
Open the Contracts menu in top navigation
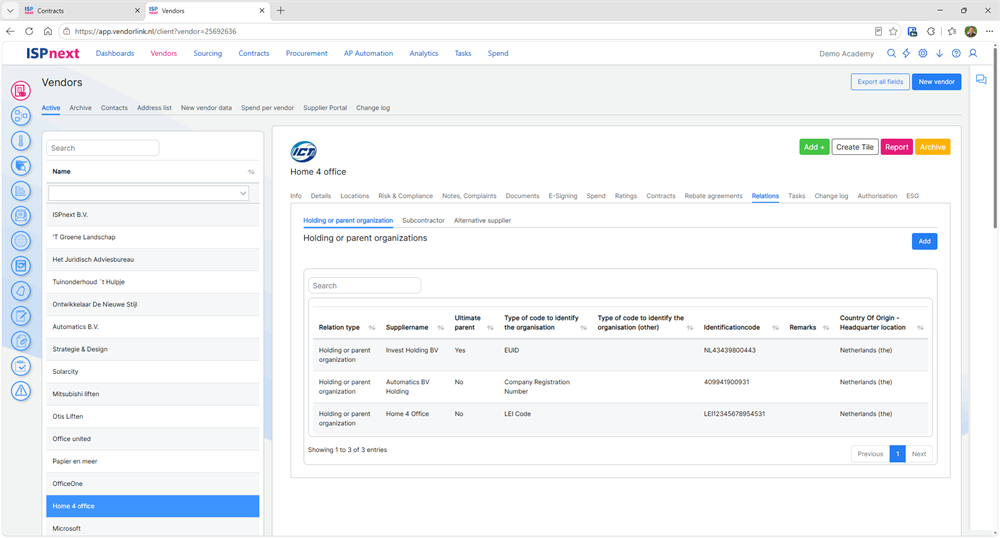click(254, 54)
